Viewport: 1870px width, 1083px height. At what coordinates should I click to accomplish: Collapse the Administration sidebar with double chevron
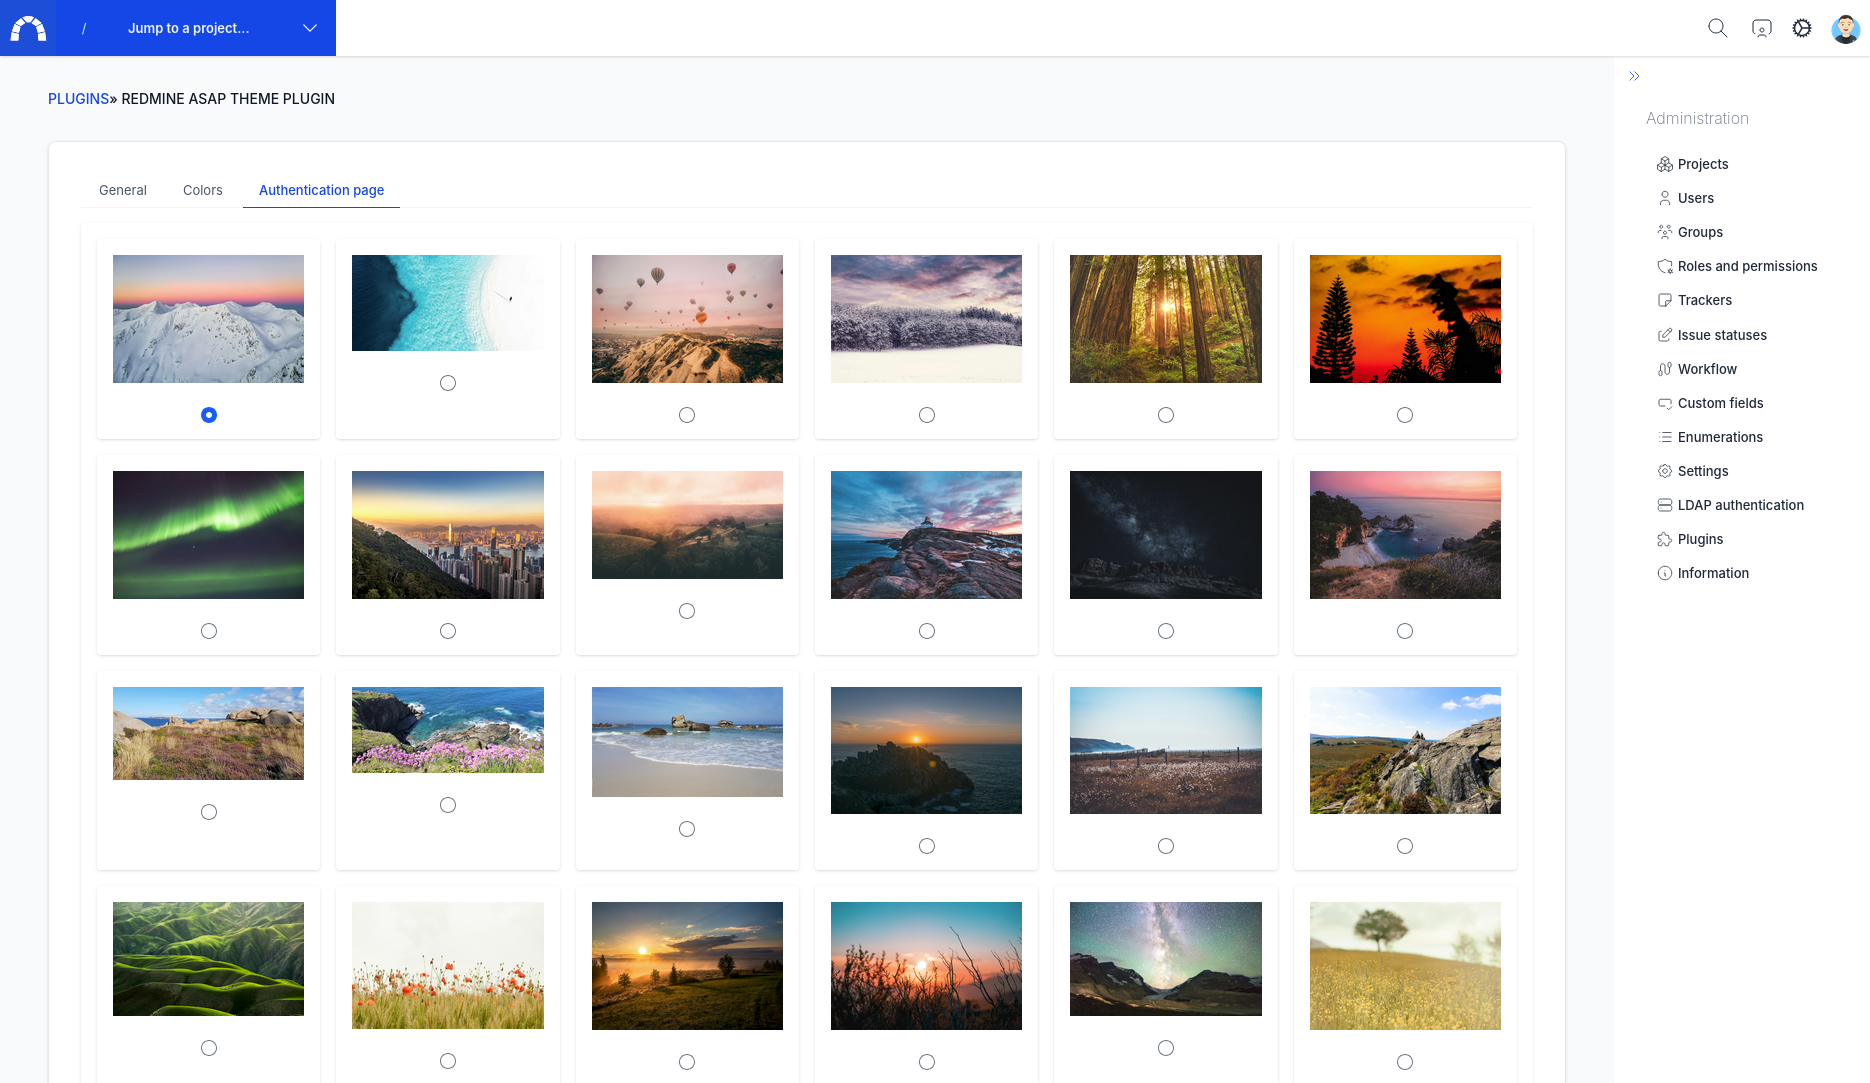click(1634, 76)
